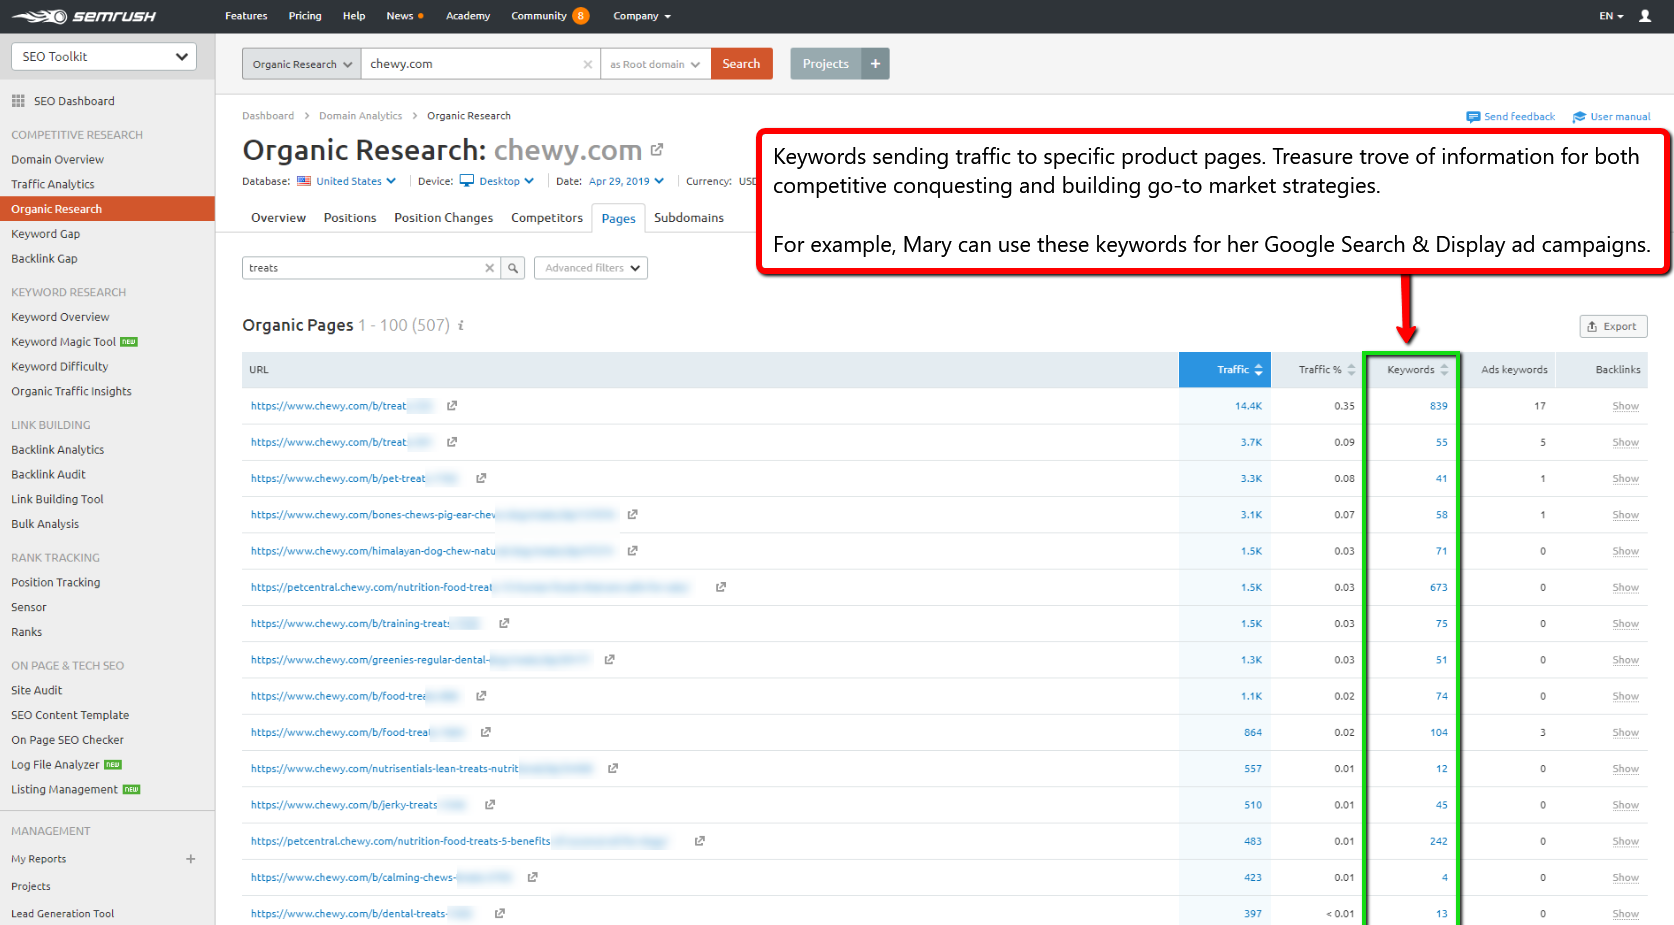
Task: Open the user account icon
Action: pyautogui.click(x=1645, y=16)
